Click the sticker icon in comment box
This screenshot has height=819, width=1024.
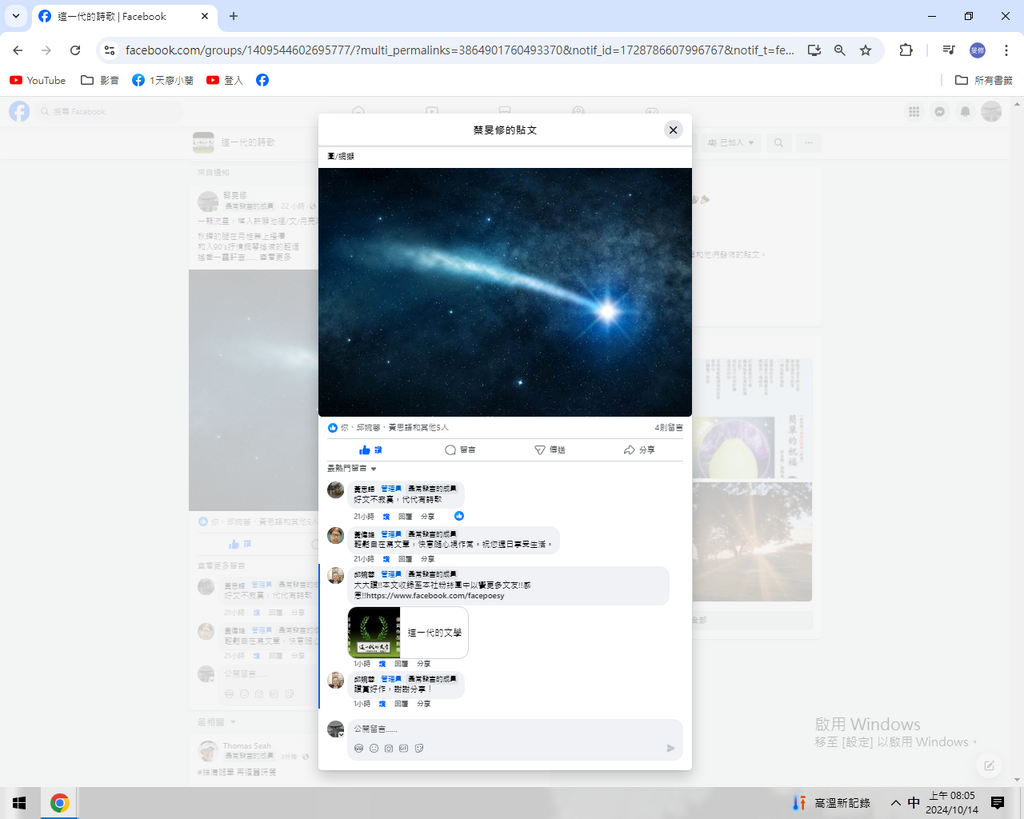(x=419, y=748)
